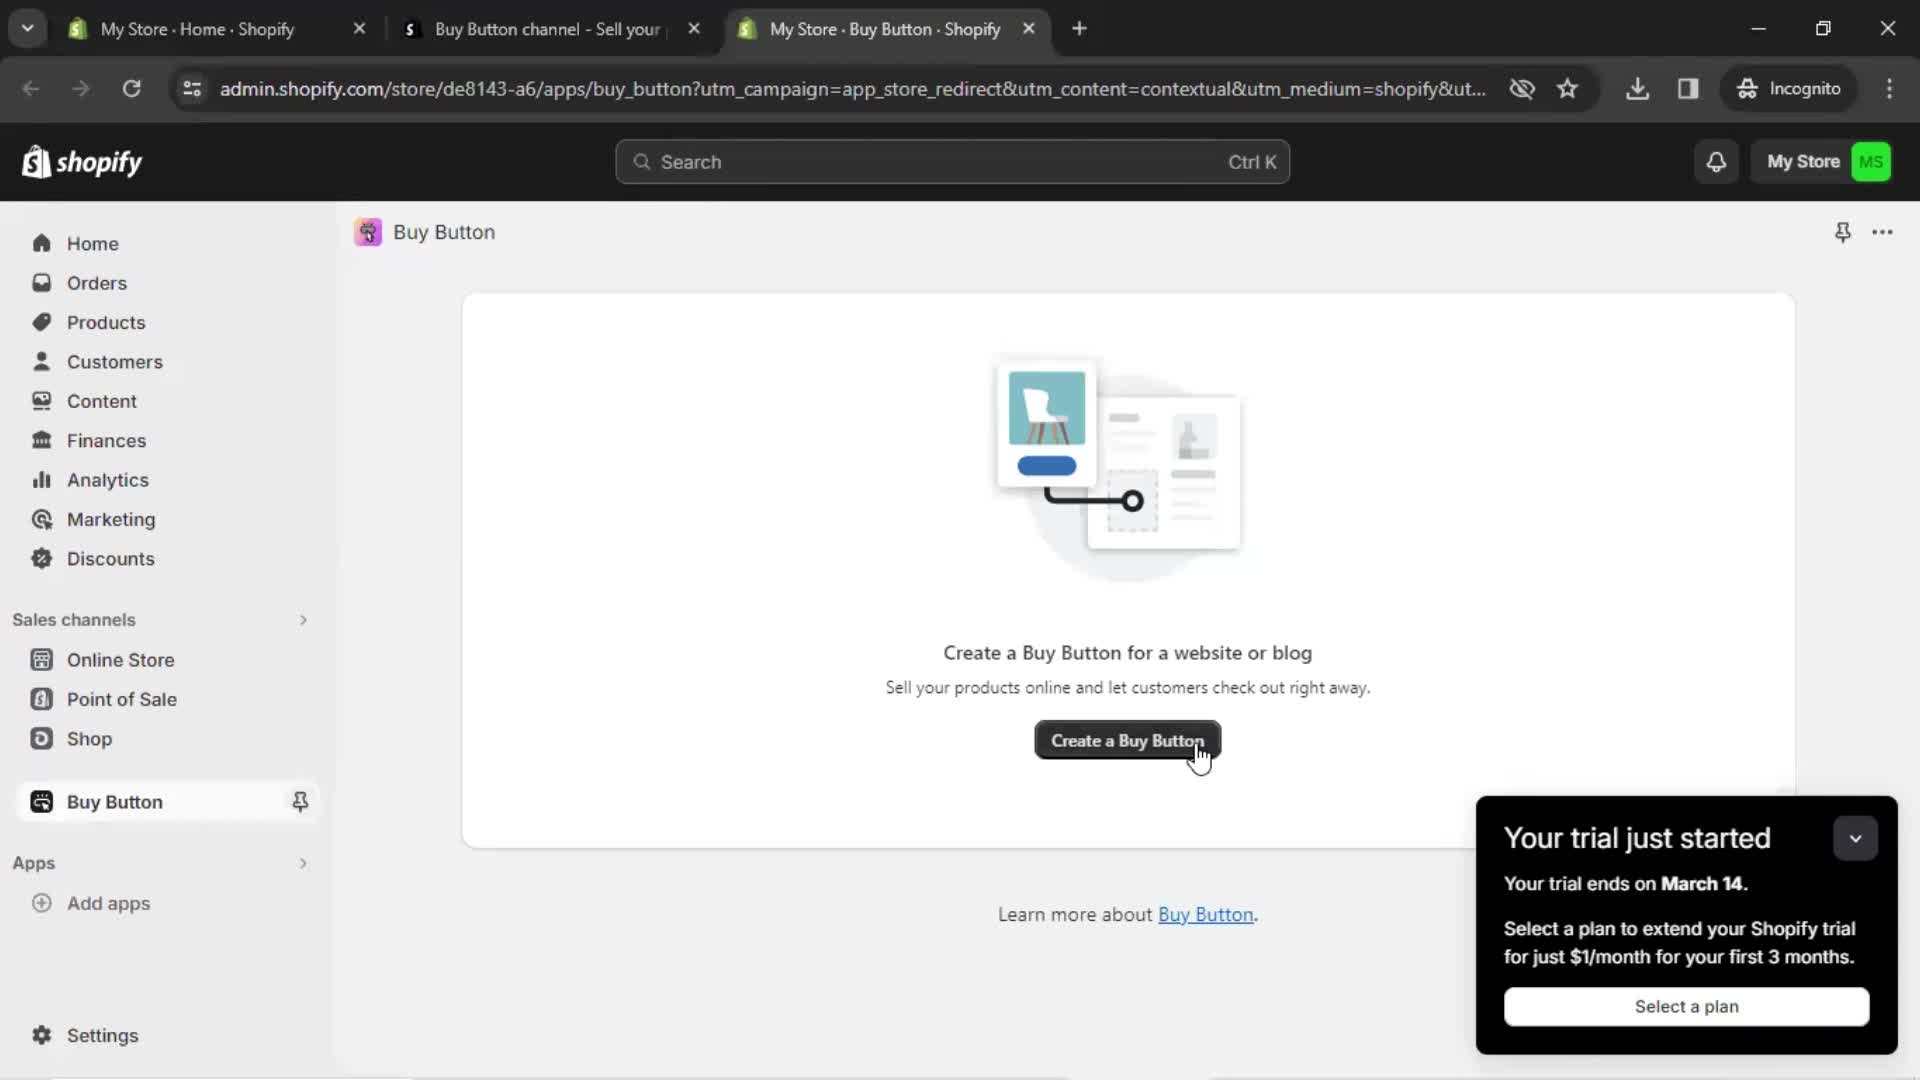1920x1080 pixels.
Task: Toggle the Buy Button overflow menu
Action: 1882,232
